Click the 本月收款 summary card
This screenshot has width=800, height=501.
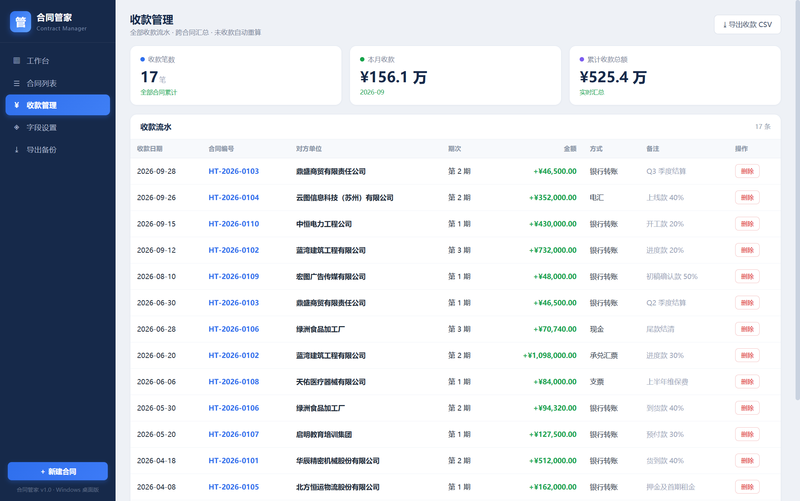pyautogui.click(x=455, y=76)
